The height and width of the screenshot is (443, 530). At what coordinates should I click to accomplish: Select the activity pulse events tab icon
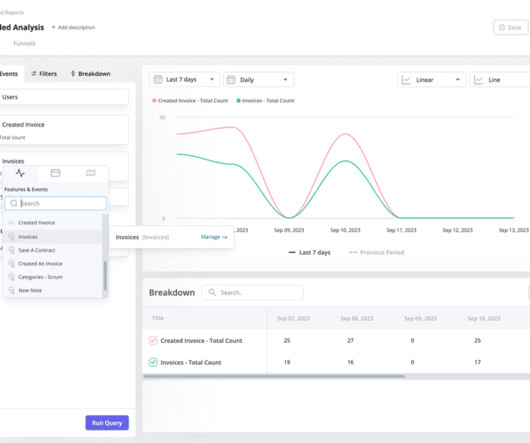[x=20, y=173]
